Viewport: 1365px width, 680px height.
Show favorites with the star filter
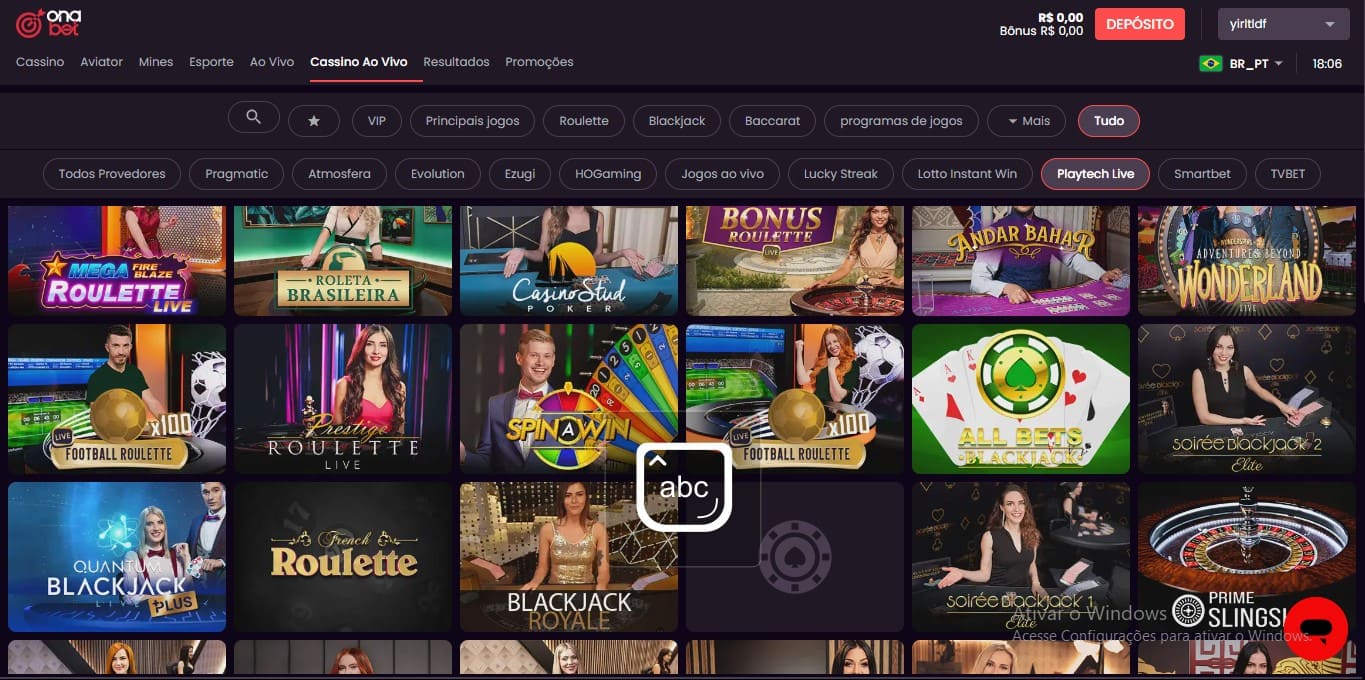click(314, 121)
